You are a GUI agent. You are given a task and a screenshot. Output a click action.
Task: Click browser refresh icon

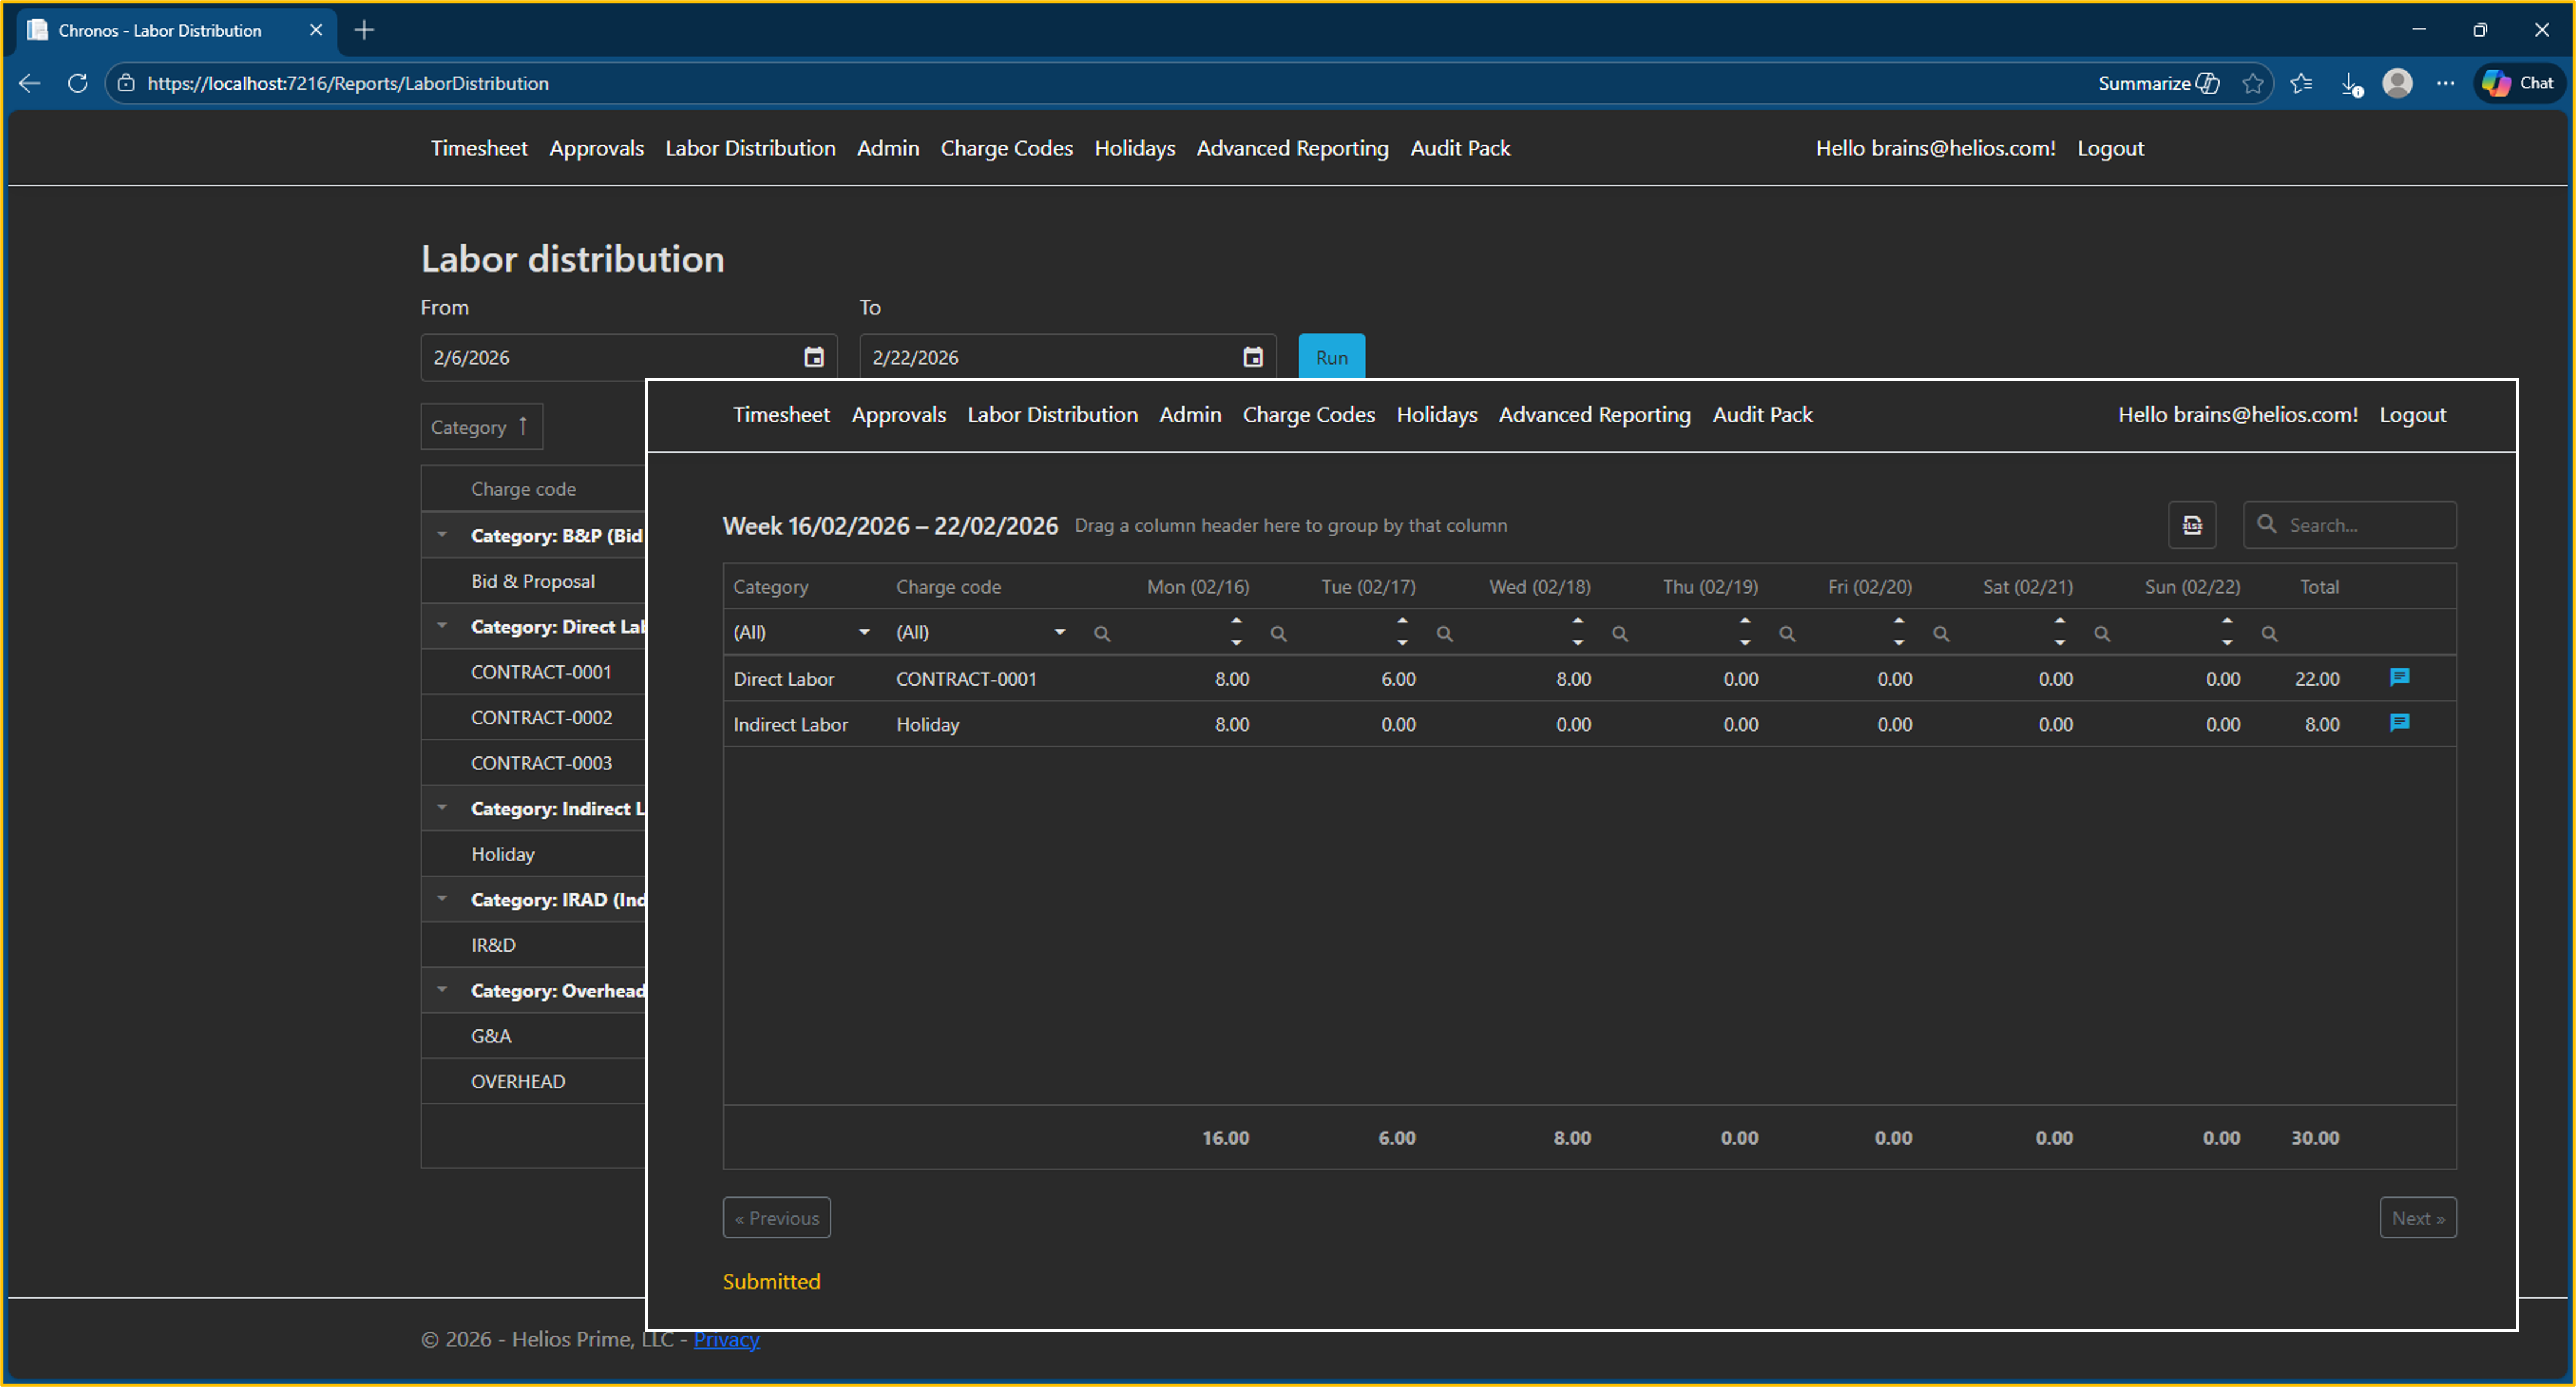[77, 83]
